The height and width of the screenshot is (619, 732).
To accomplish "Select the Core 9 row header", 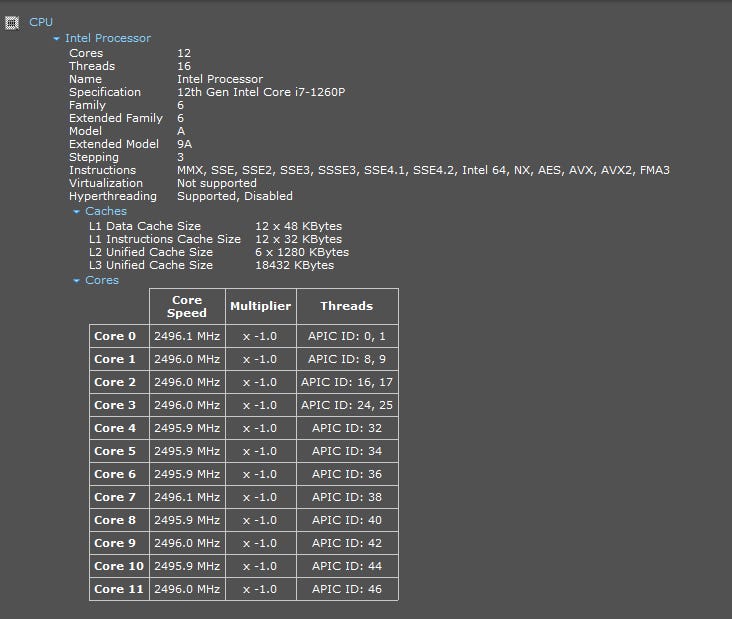I will (119, 543).
